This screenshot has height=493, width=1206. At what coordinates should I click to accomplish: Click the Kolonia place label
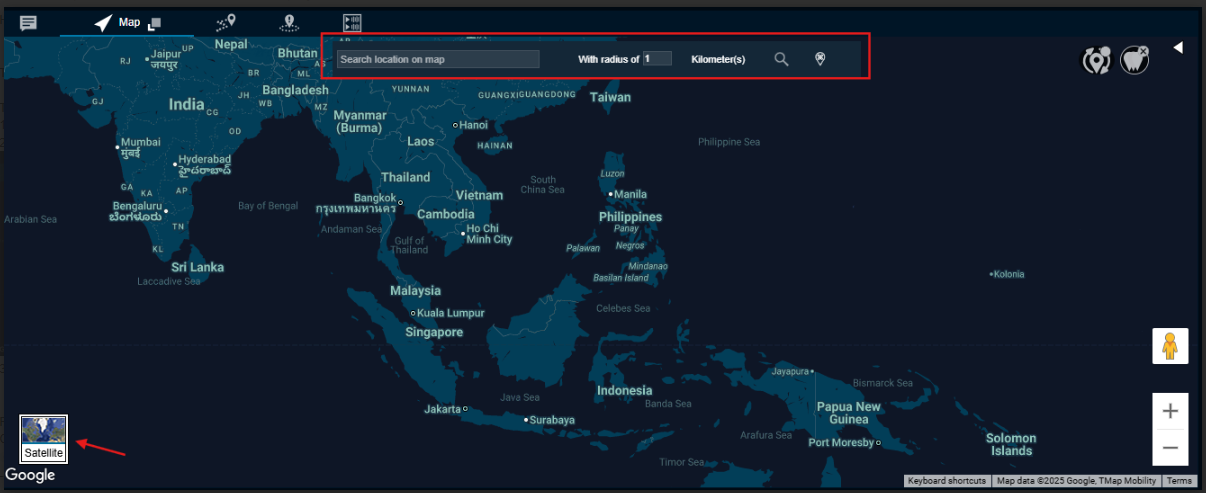coord(1009,274)
